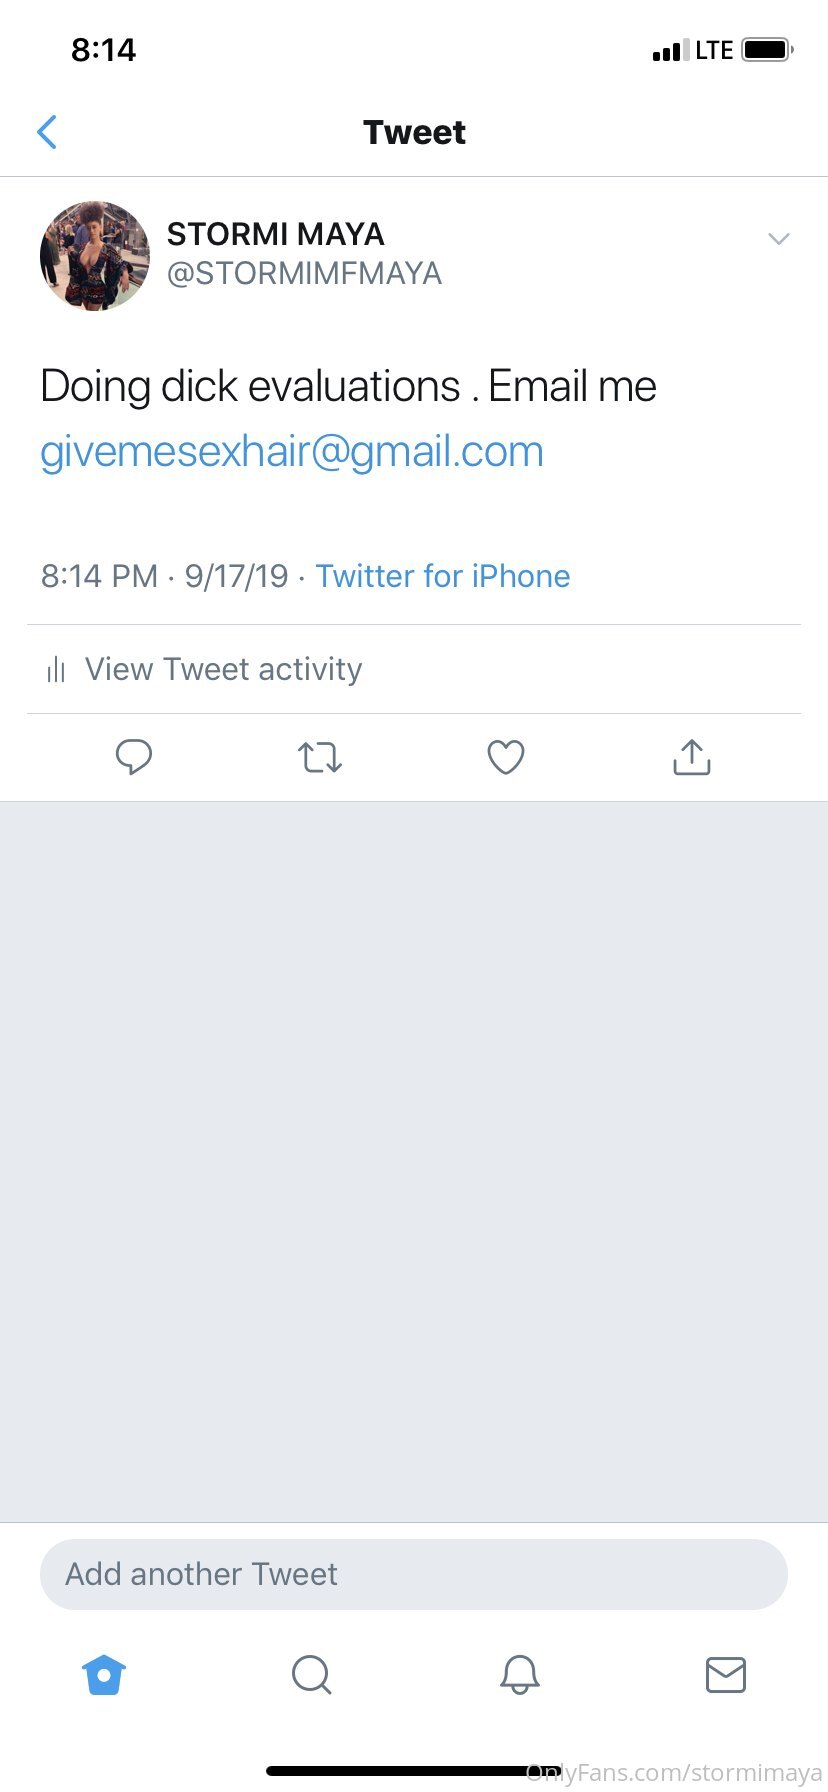Like the tweet with heart icon
Viewport: 828px width, 1792px height.
(x=506, y=757)
